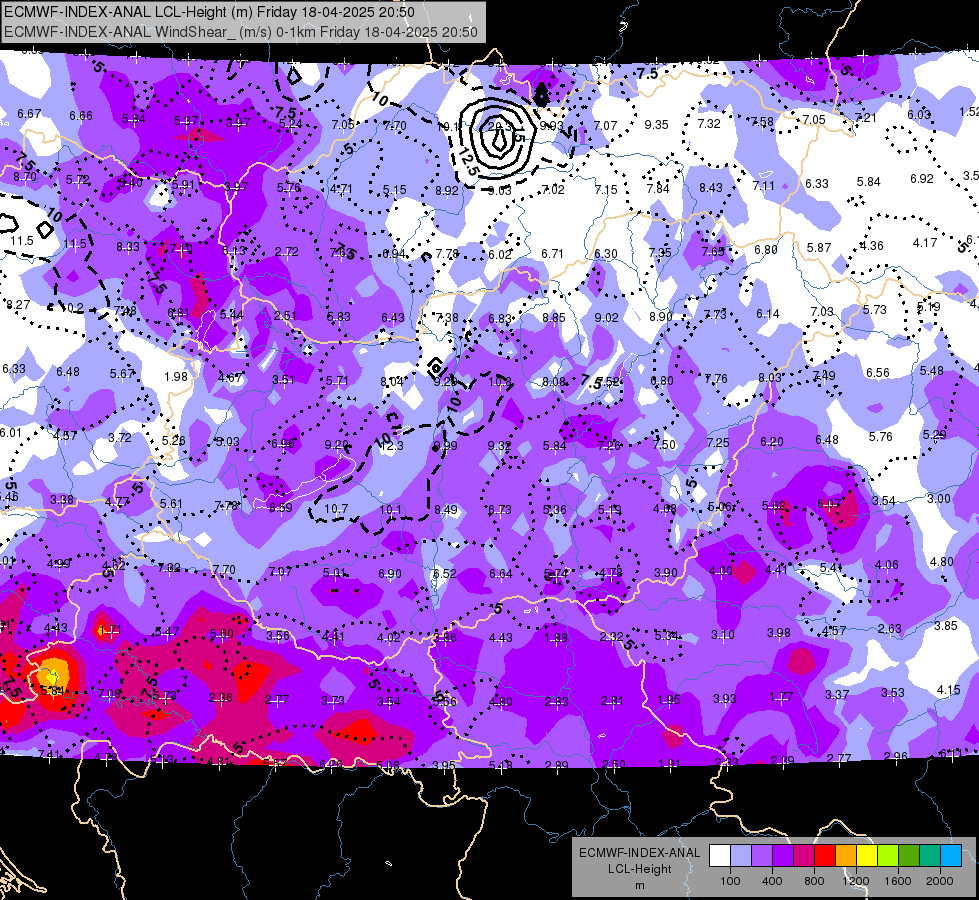979x900 pixels.
Task: Click the map value 2.36
Action: 220,698
